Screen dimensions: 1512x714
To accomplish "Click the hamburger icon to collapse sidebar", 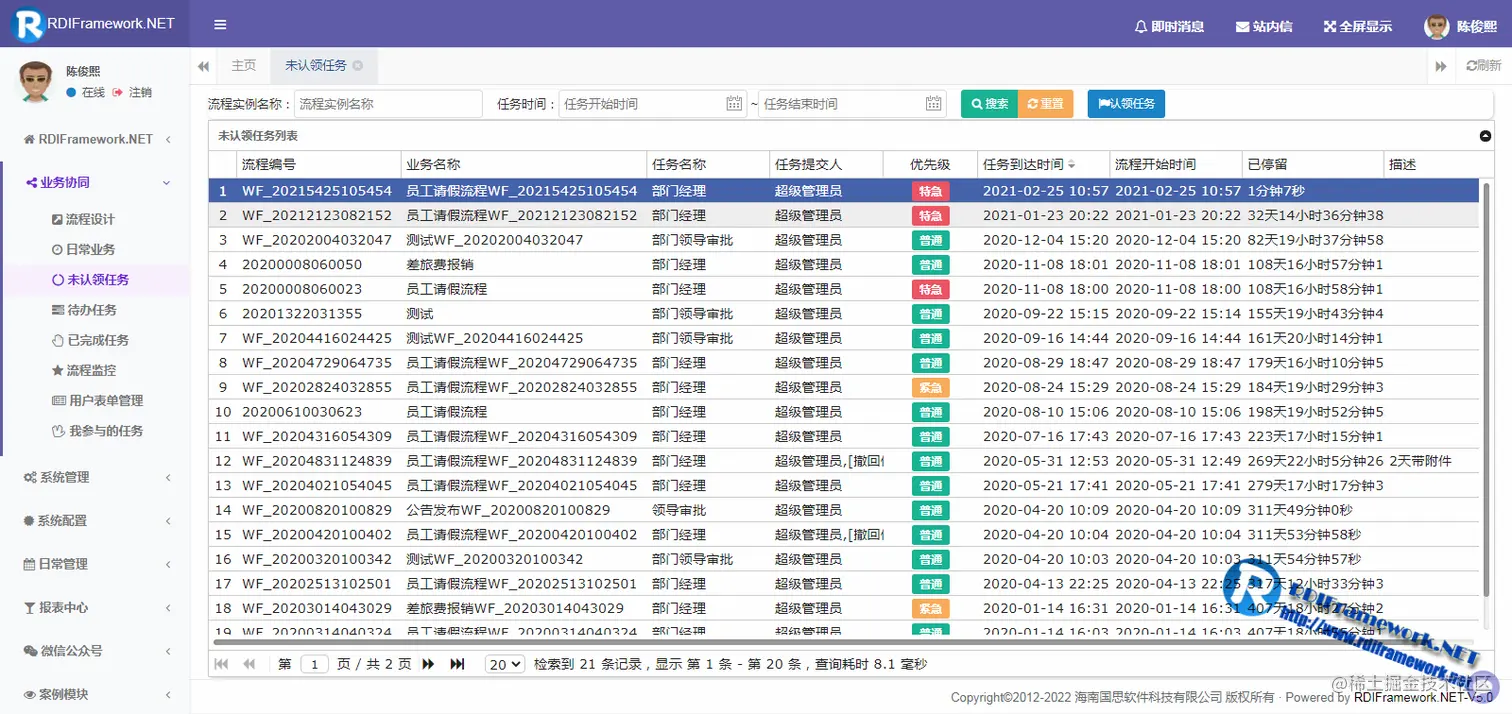I will (219, 25).
